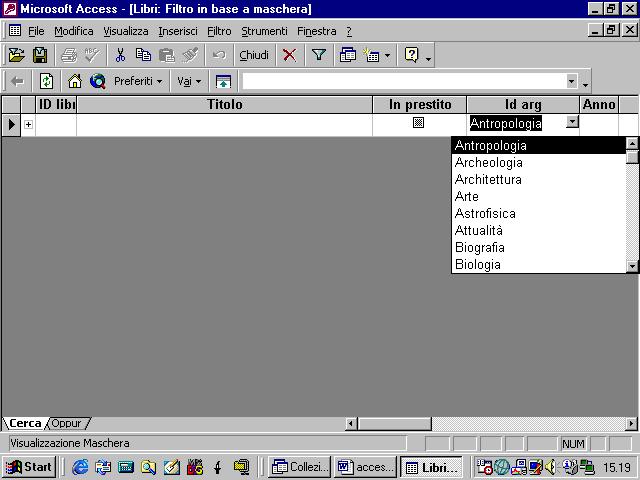Image resolution: width=640 pixels, height=480 pixels.
Task: Click the Titolo filter cell
Action: [224, 124]
